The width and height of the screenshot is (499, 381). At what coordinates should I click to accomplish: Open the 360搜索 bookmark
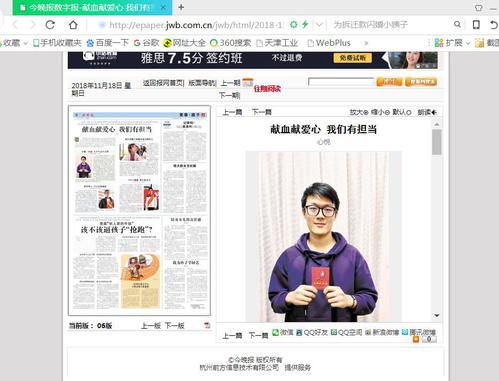click(231, 43)
